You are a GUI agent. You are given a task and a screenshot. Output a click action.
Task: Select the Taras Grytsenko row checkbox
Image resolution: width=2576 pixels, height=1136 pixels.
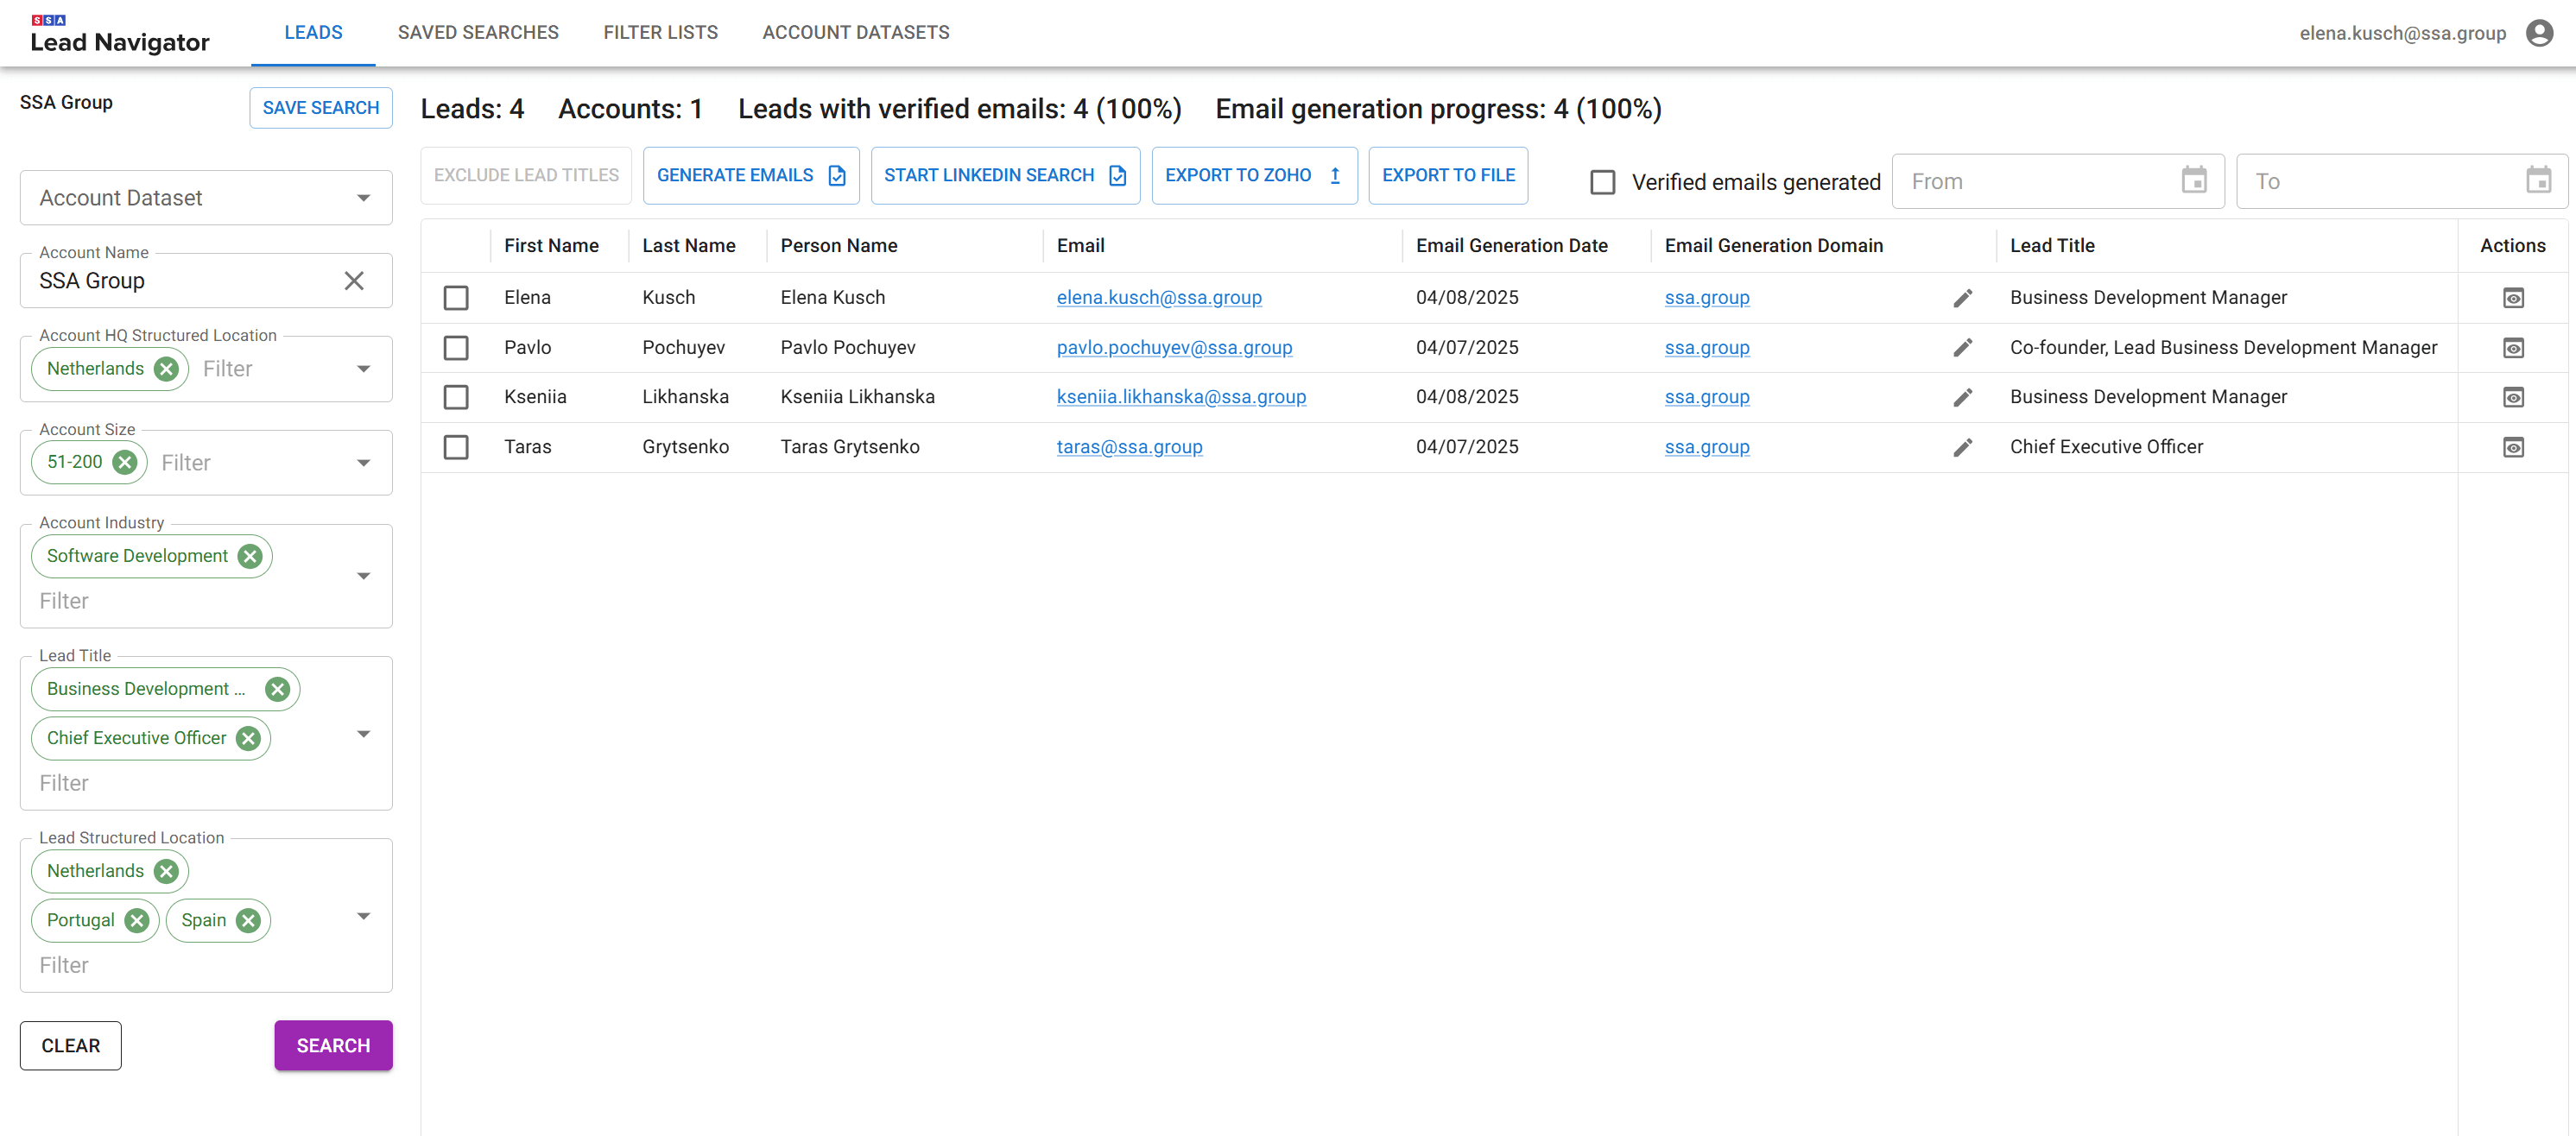click(456, 447)
